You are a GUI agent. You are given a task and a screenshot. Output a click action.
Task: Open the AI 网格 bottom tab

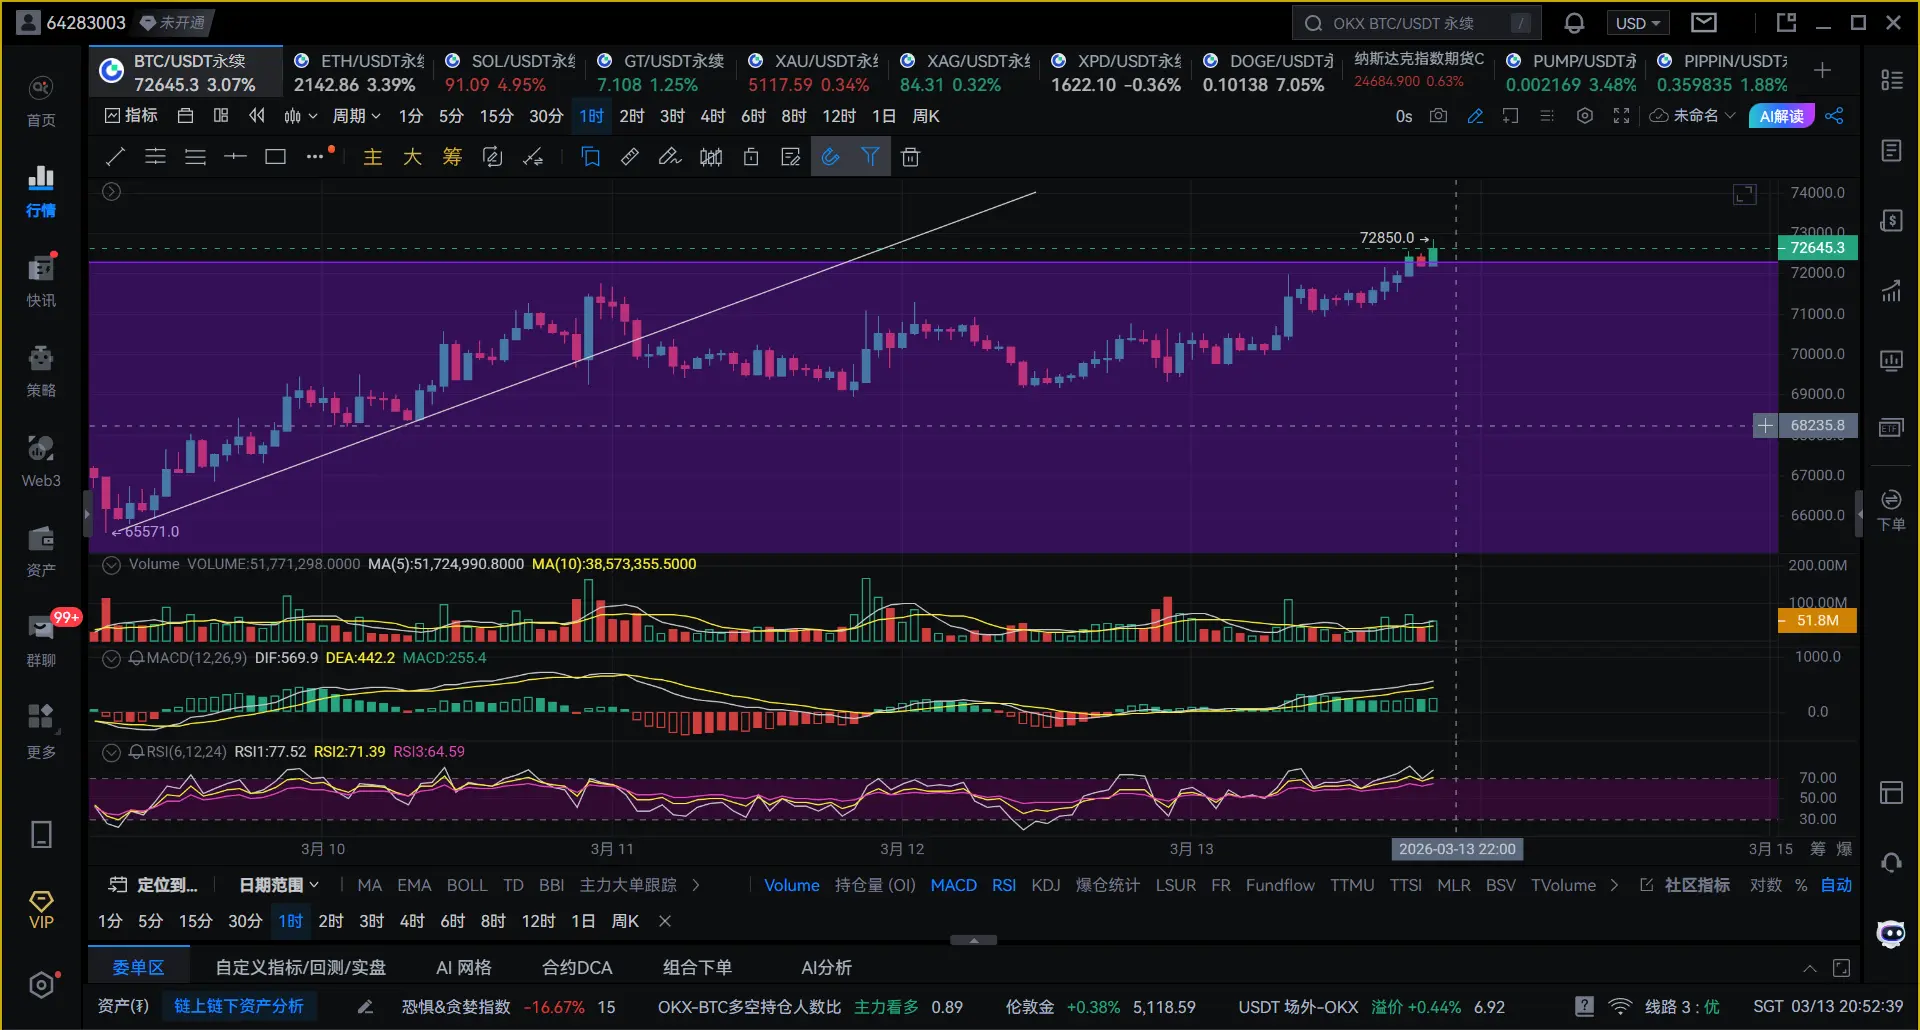[464, 967]
